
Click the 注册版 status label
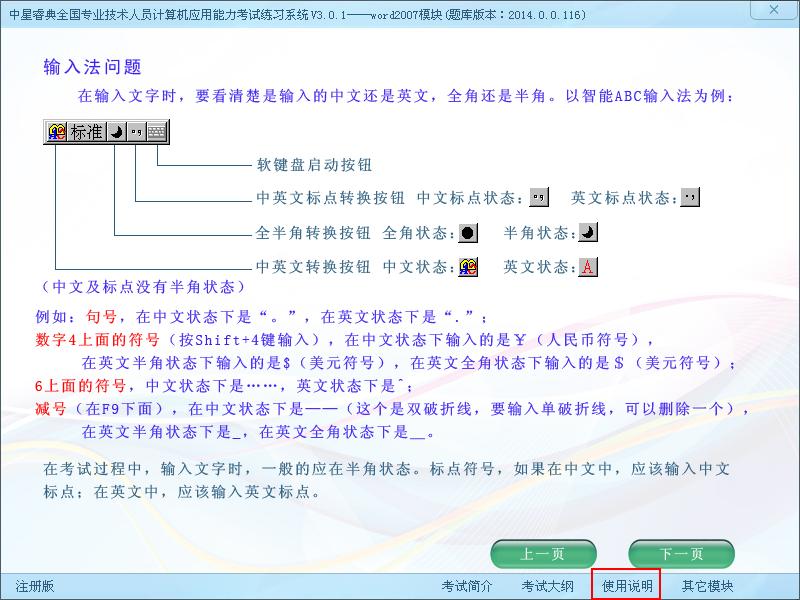click(35, 586)
